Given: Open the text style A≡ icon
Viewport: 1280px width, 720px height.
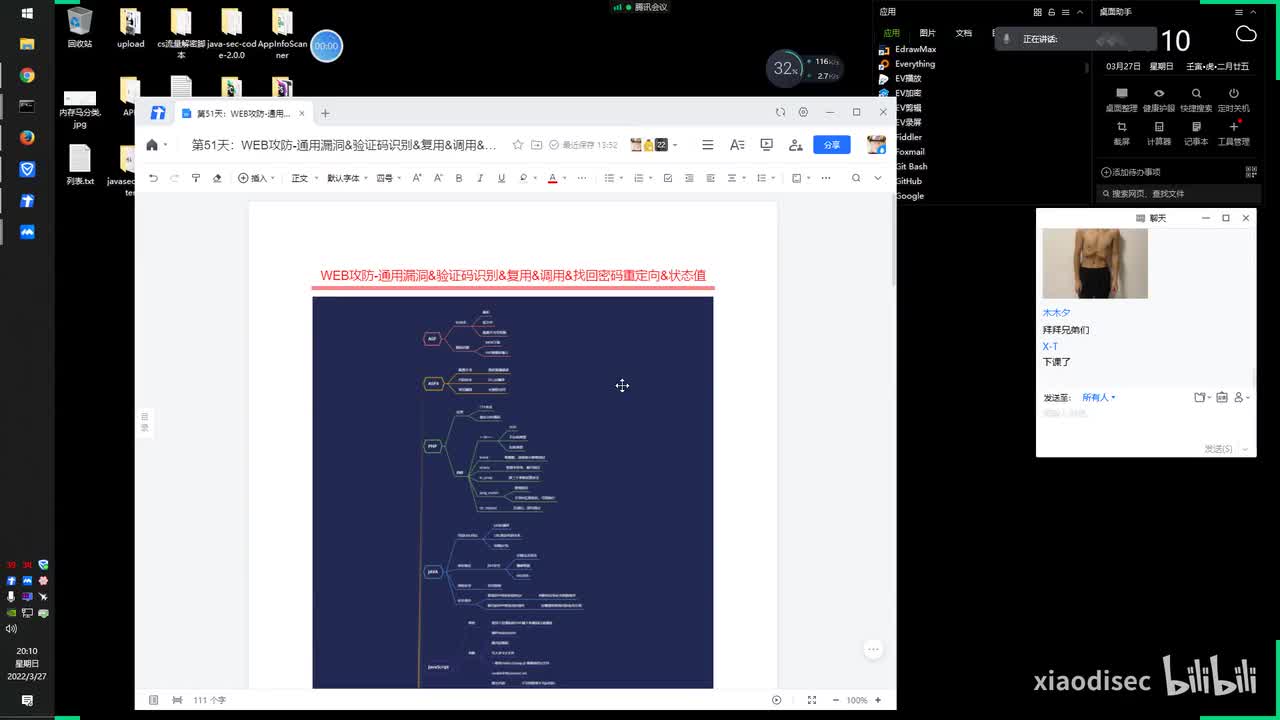Looking at the screenshot, I should (x=737, y=145).
